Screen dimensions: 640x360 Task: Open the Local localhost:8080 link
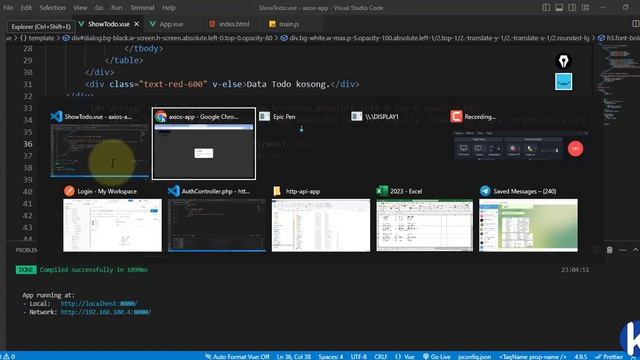click(x=99, y=304)
